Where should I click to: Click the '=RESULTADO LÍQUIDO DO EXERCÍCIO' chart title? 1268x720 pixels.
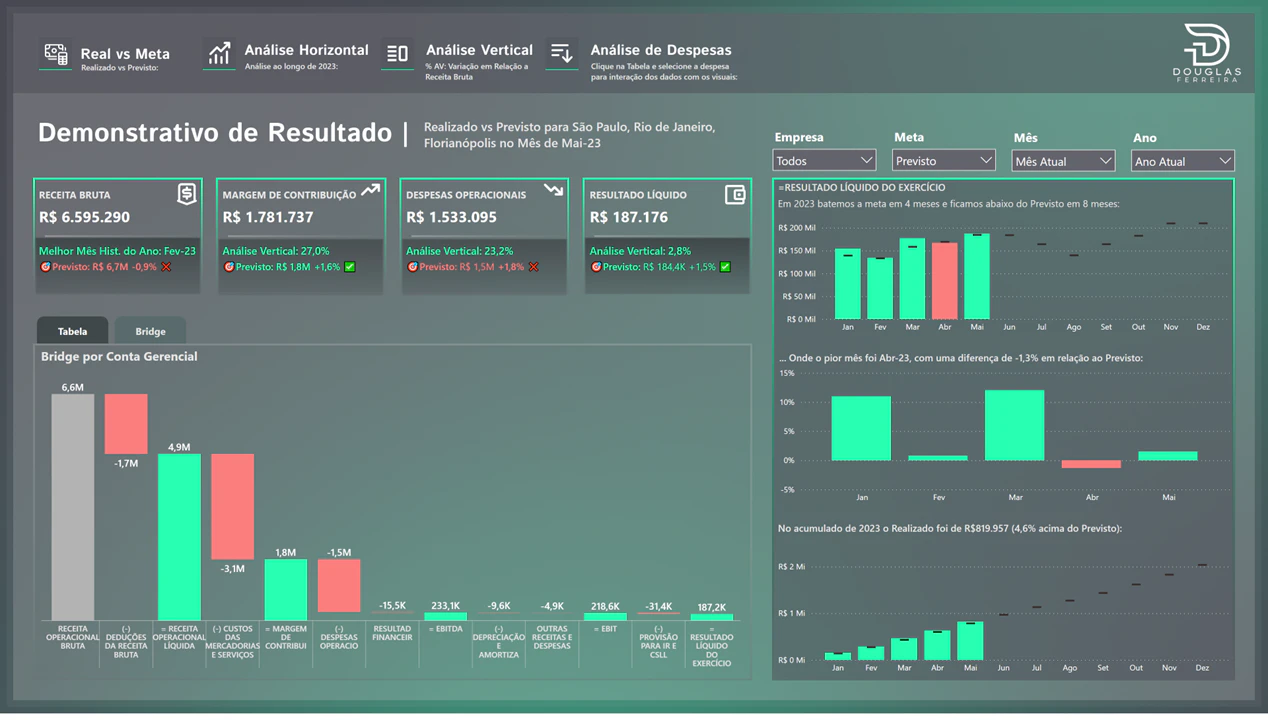point(861,187)
